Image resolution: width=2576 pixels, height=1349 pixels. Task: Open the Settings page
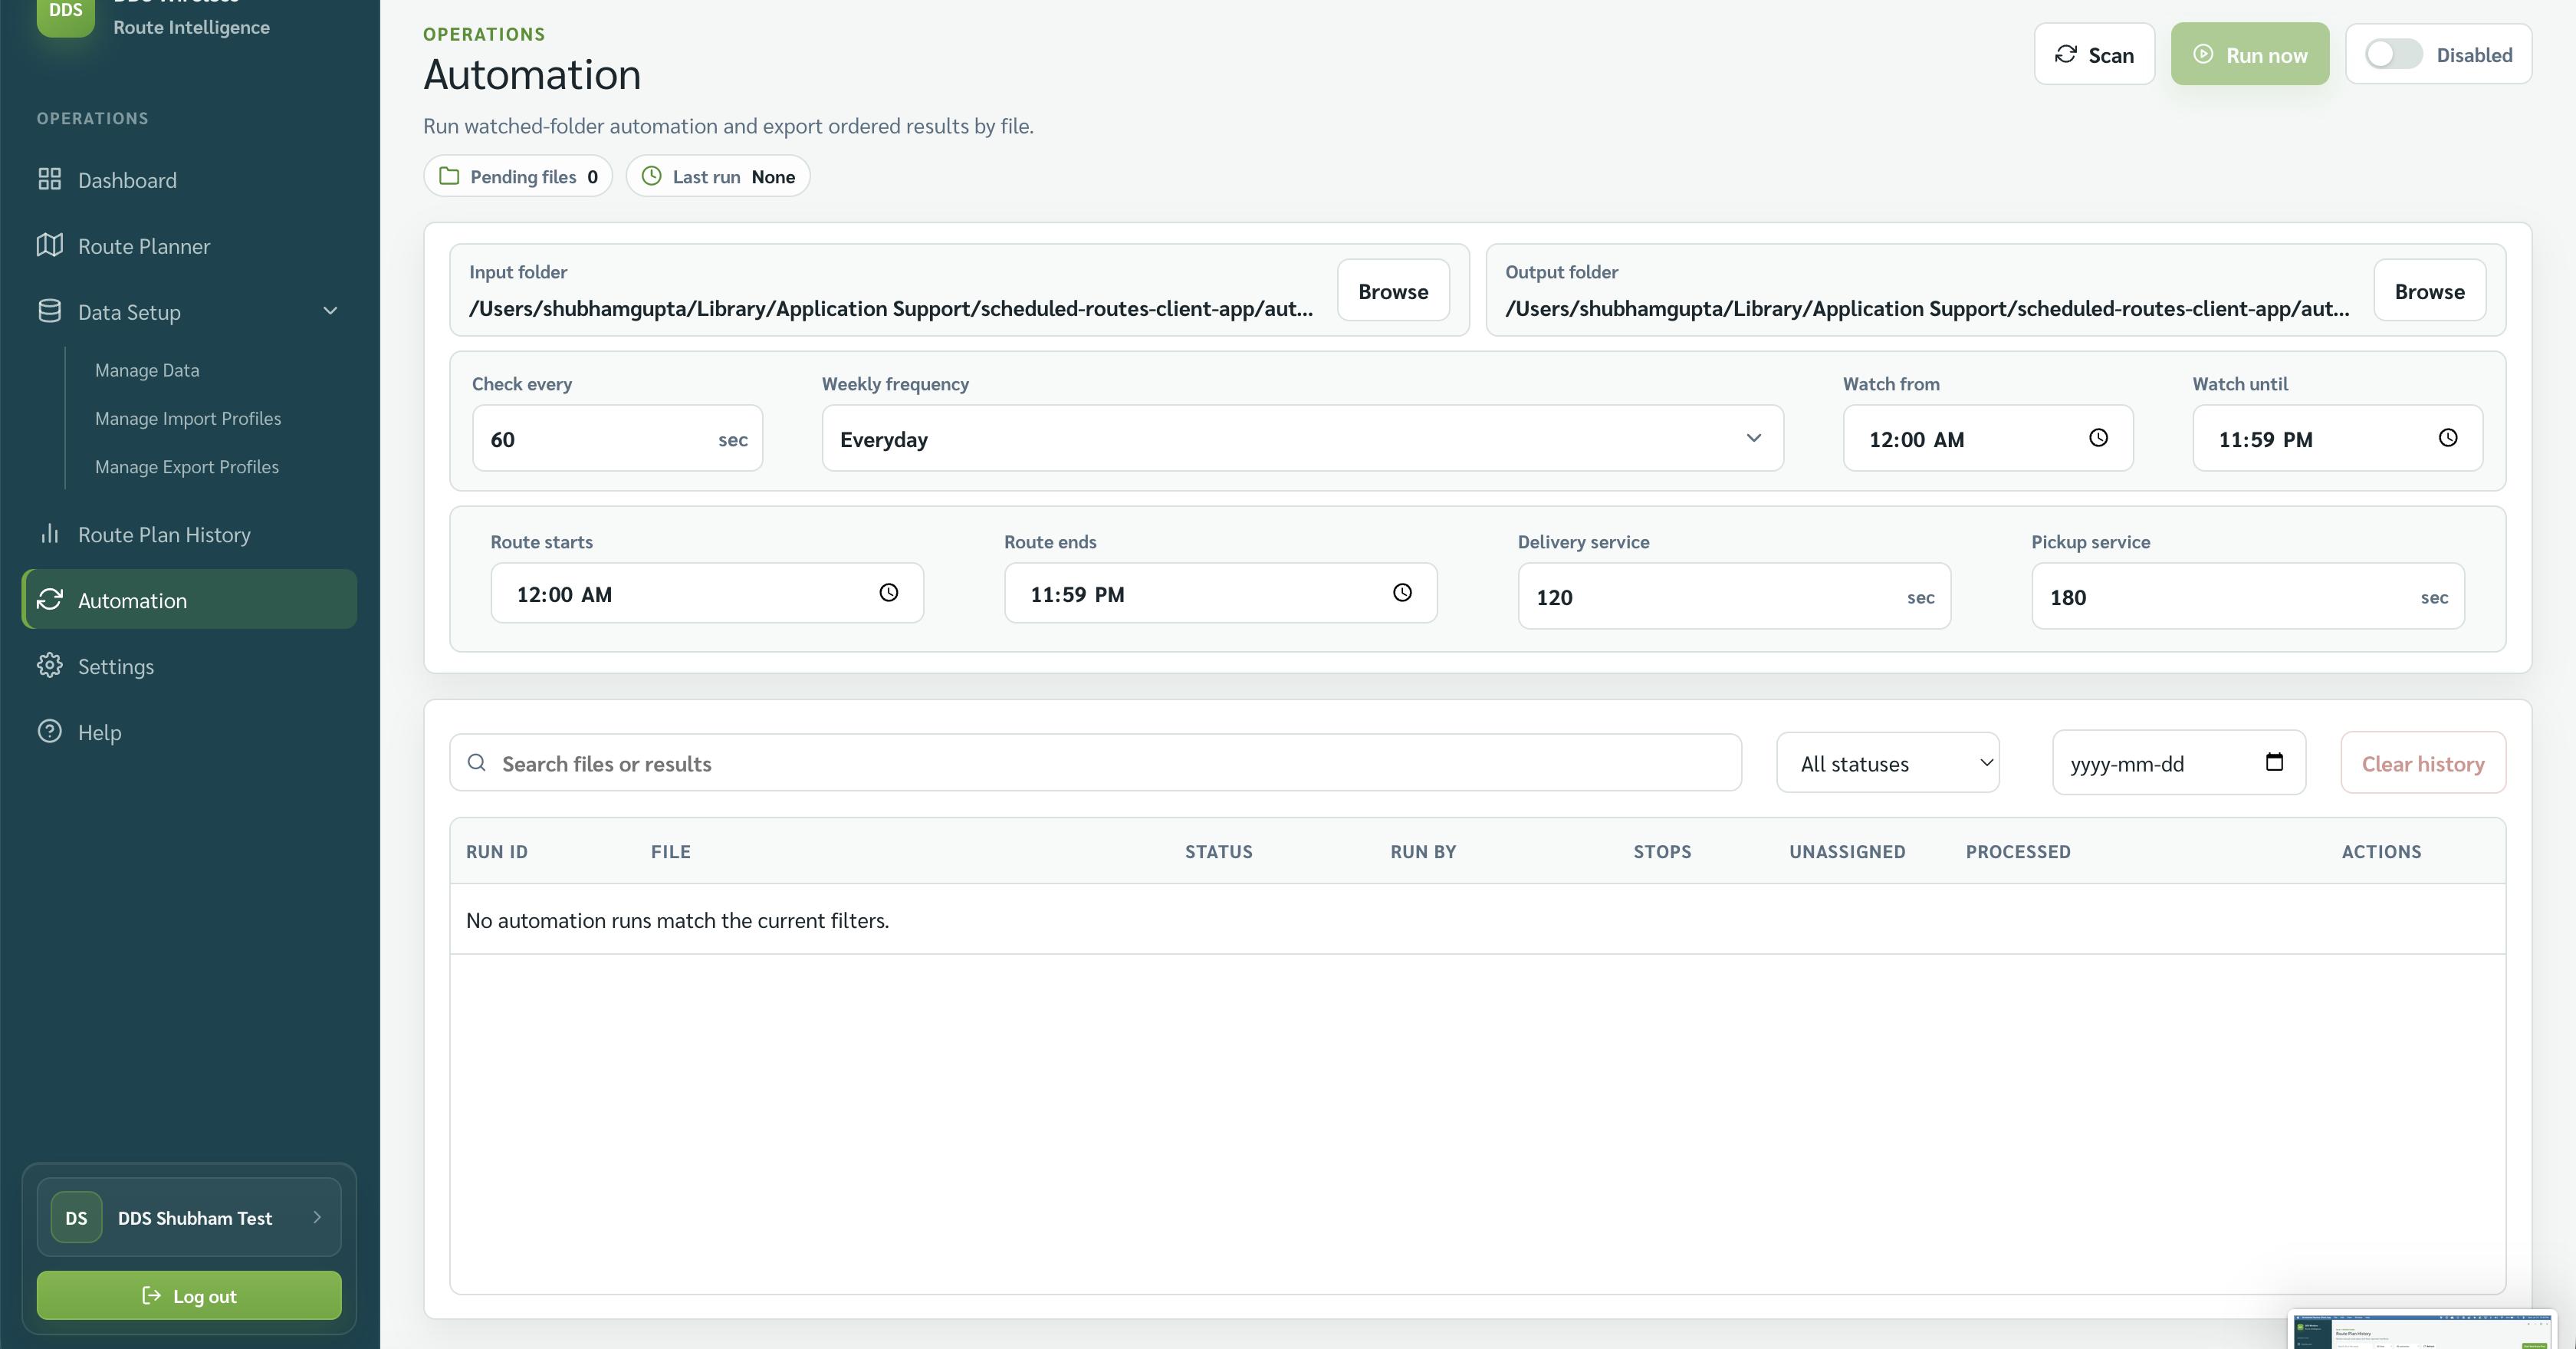tap(189, 666)
